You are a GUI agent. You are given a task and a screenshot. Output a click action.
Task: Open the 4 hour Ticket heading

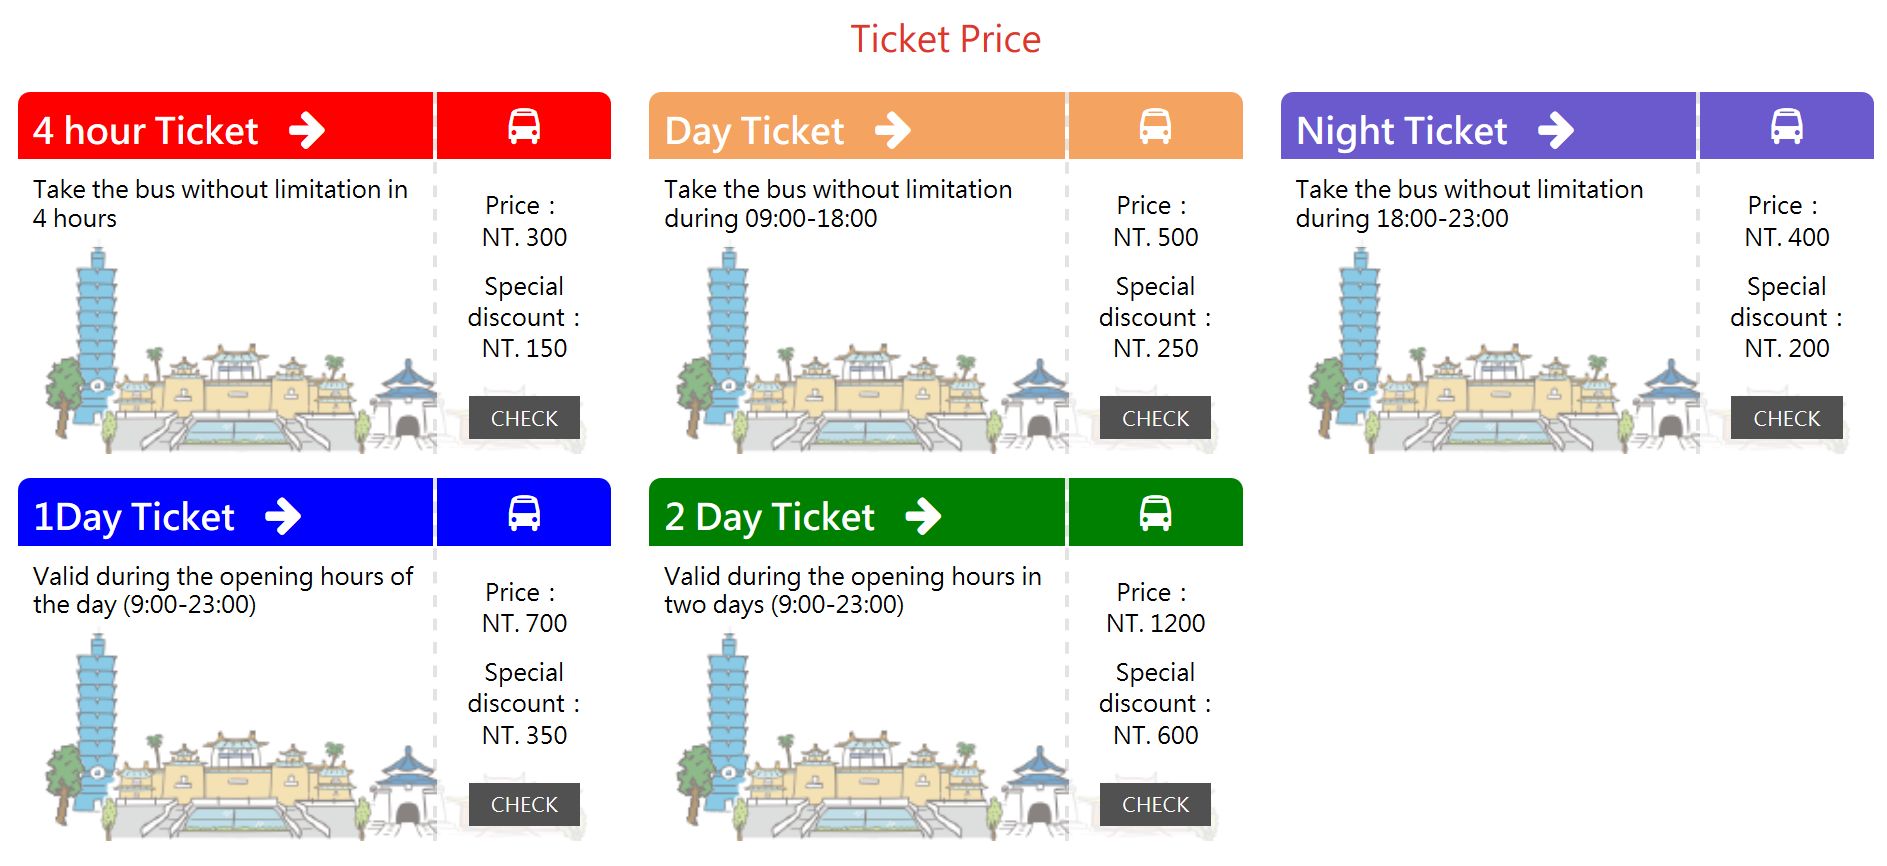click(146, 131)
